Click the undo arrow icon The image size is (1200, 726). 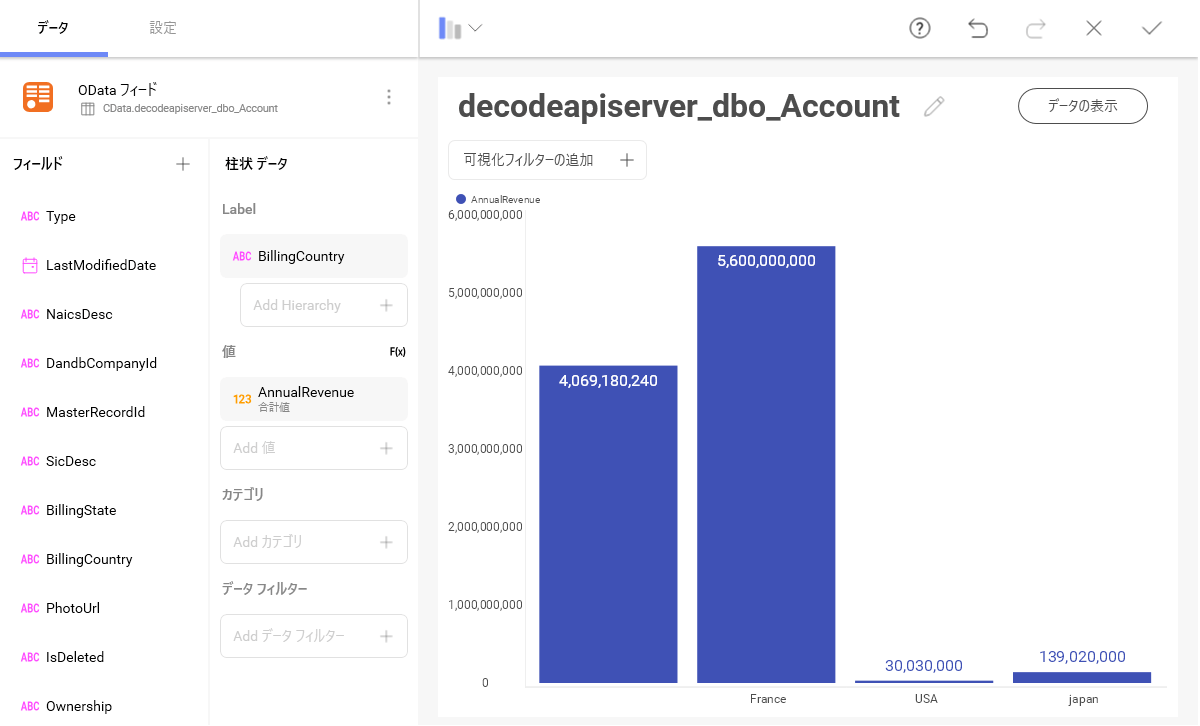[977, 29]
